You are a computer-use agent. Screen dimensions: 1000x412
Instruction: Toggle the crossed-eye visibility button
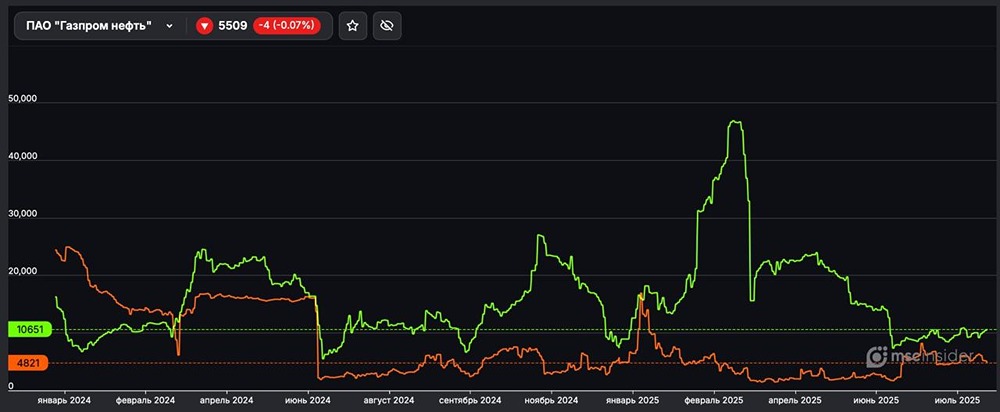point(387,26)
